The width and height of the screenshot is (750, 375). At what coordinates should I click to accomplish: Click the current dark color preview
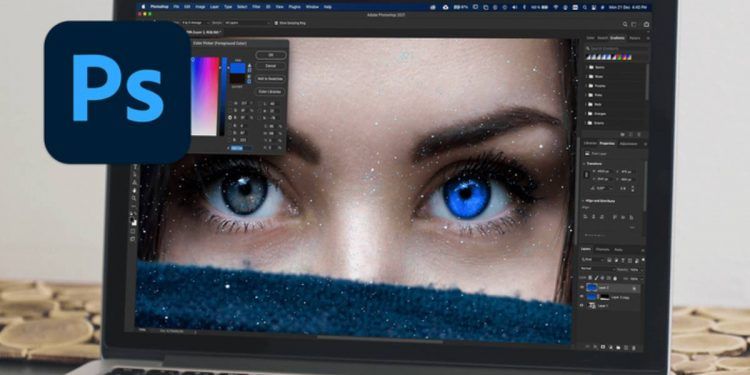pos(238,79)
